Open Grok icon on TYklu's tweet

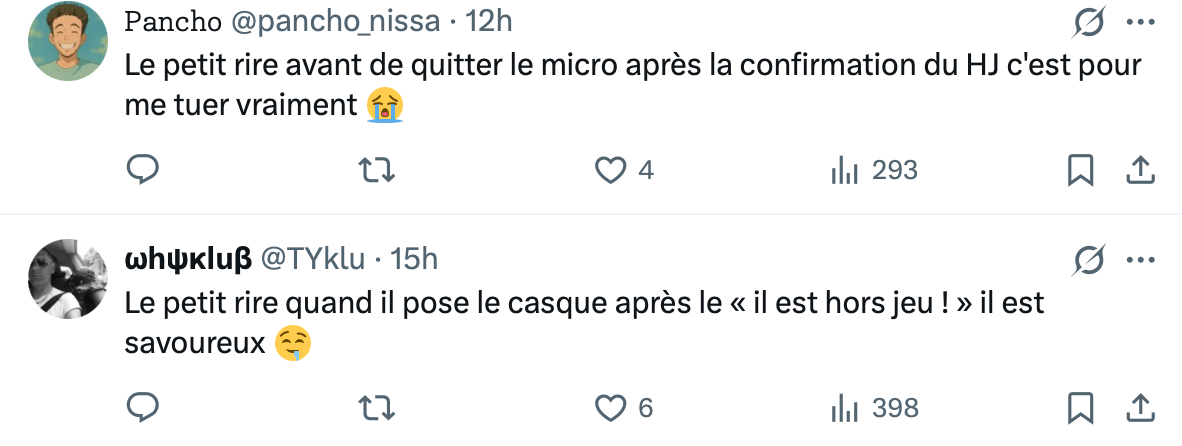point(1087,260)
